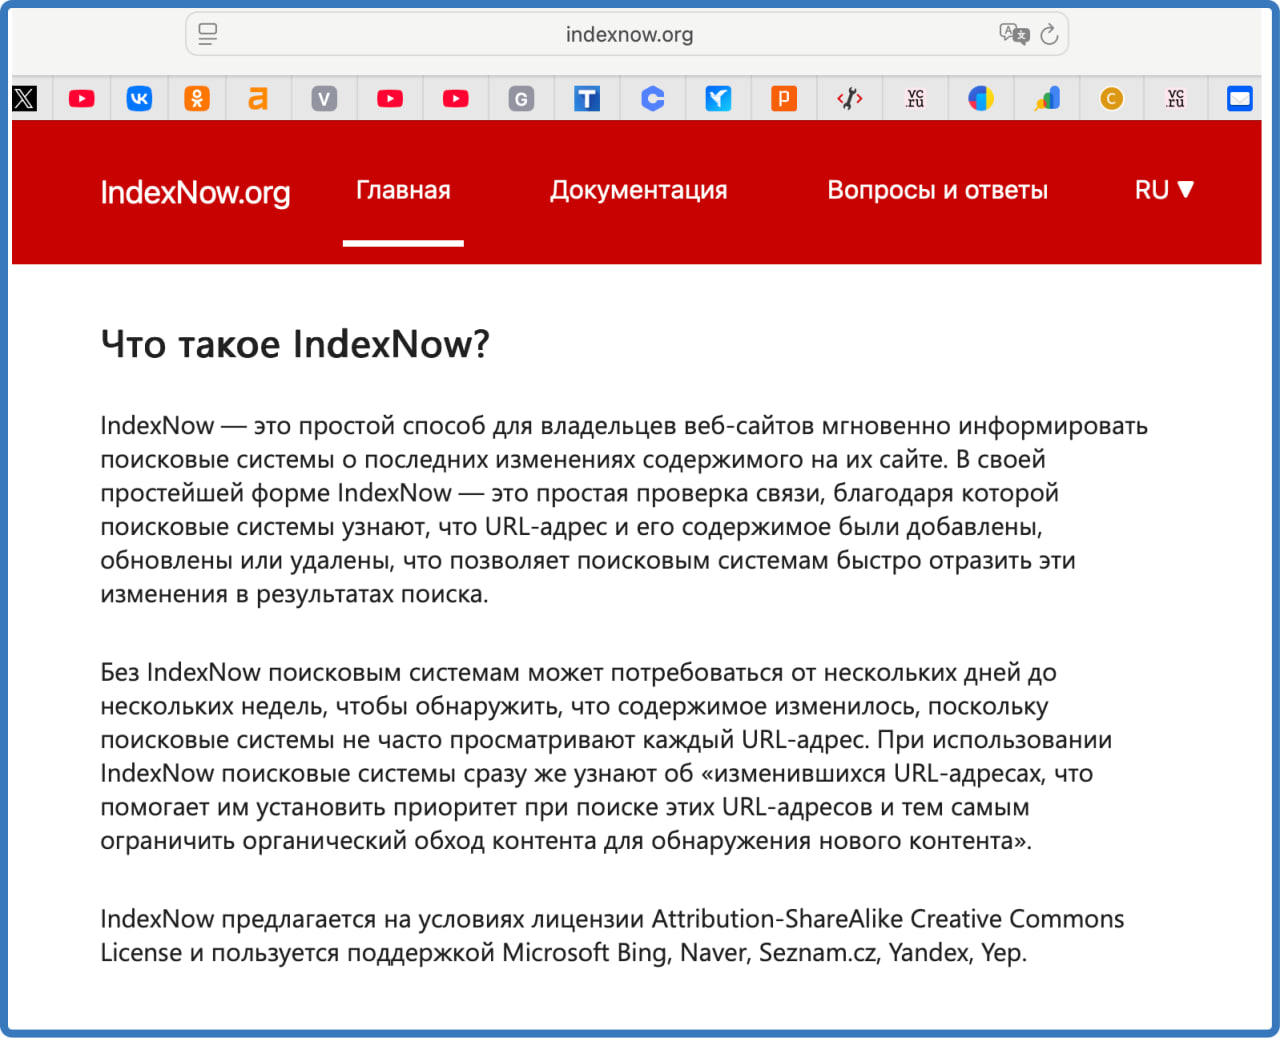
Task: Click the multicolored circle bookmark icon
Action: pyautogui.click(x=981, y=98)
